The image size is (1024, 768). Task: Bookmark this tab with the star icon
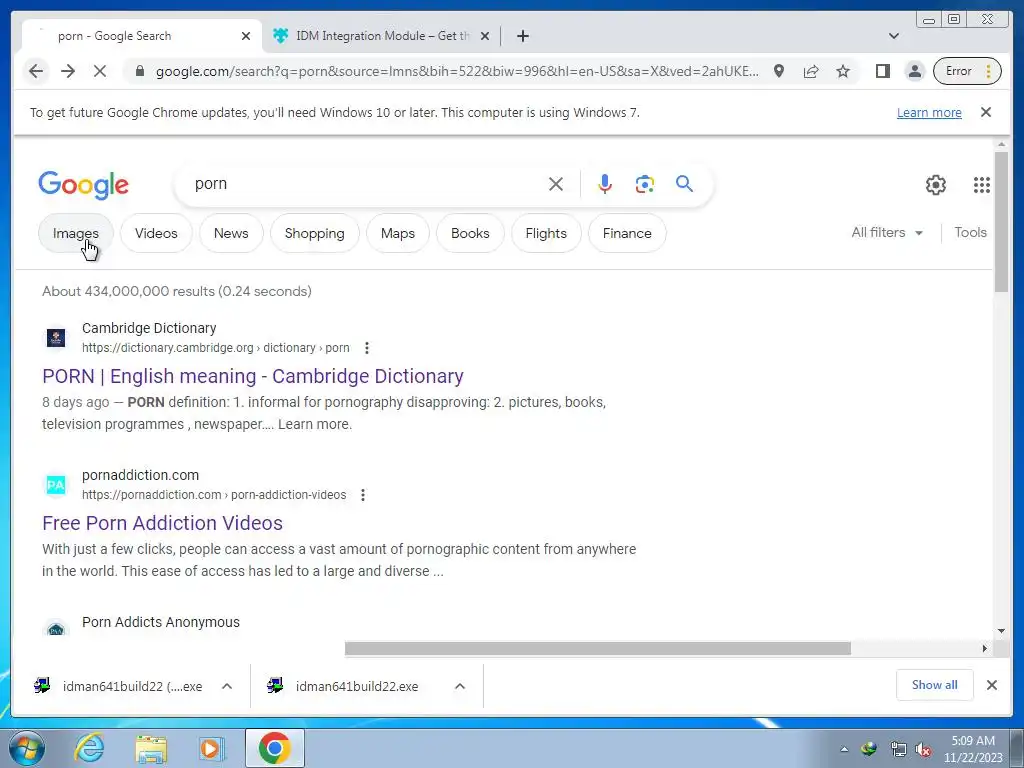coord(843,71)
